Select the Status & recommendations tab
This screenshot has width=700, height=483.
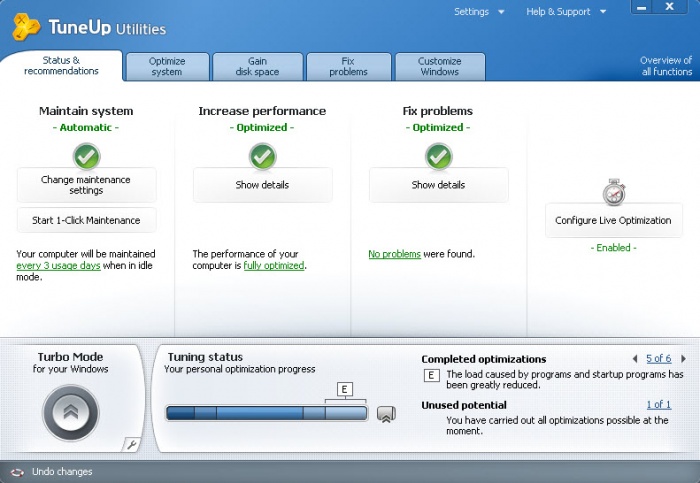[61, 66]
